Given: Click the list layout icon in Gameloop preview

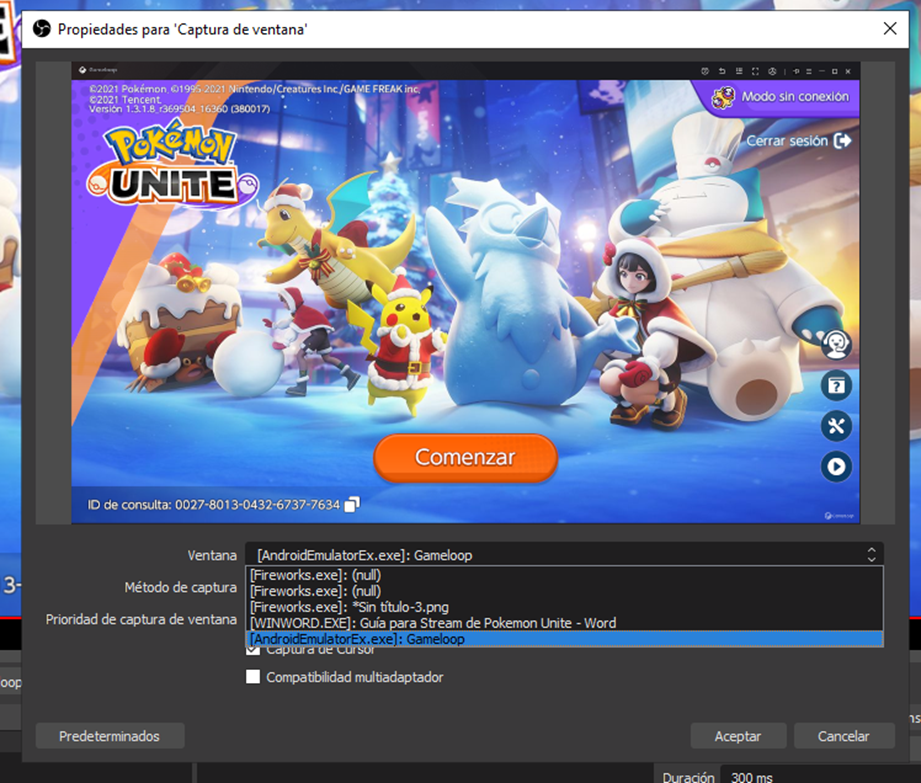Looking at the screenshot, I should 739,71.
